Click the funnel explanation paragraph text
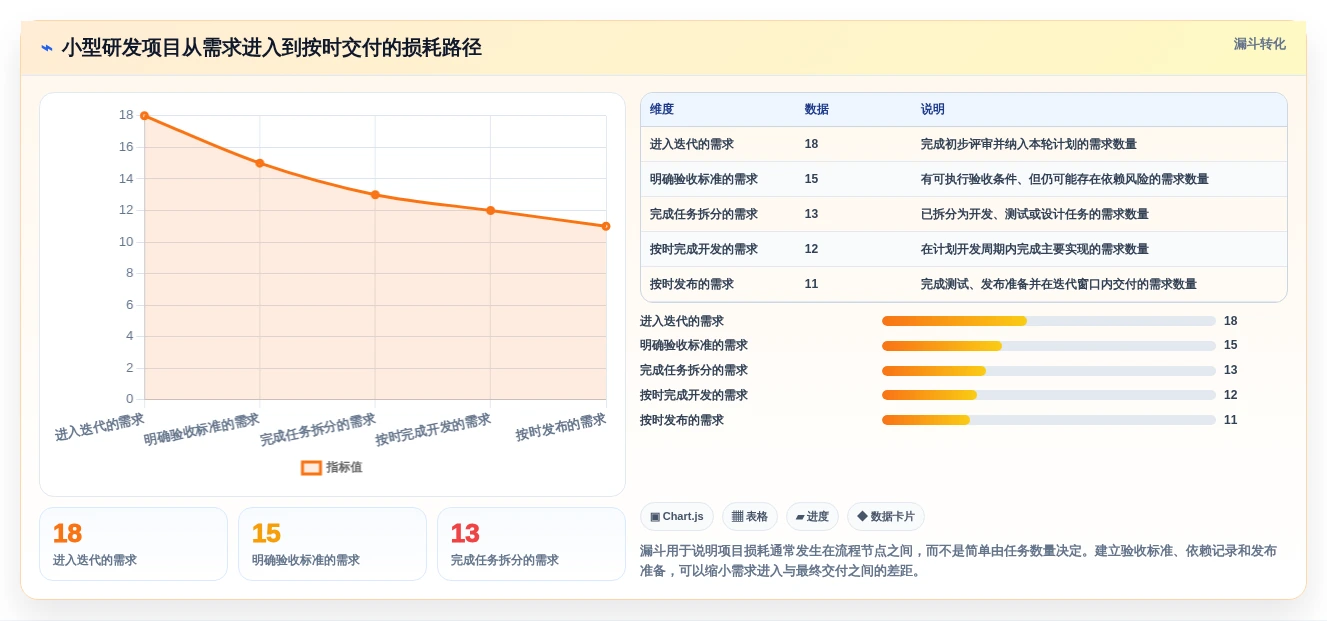The height and width of the screenshot is (621, 1327). coord(958,561)
